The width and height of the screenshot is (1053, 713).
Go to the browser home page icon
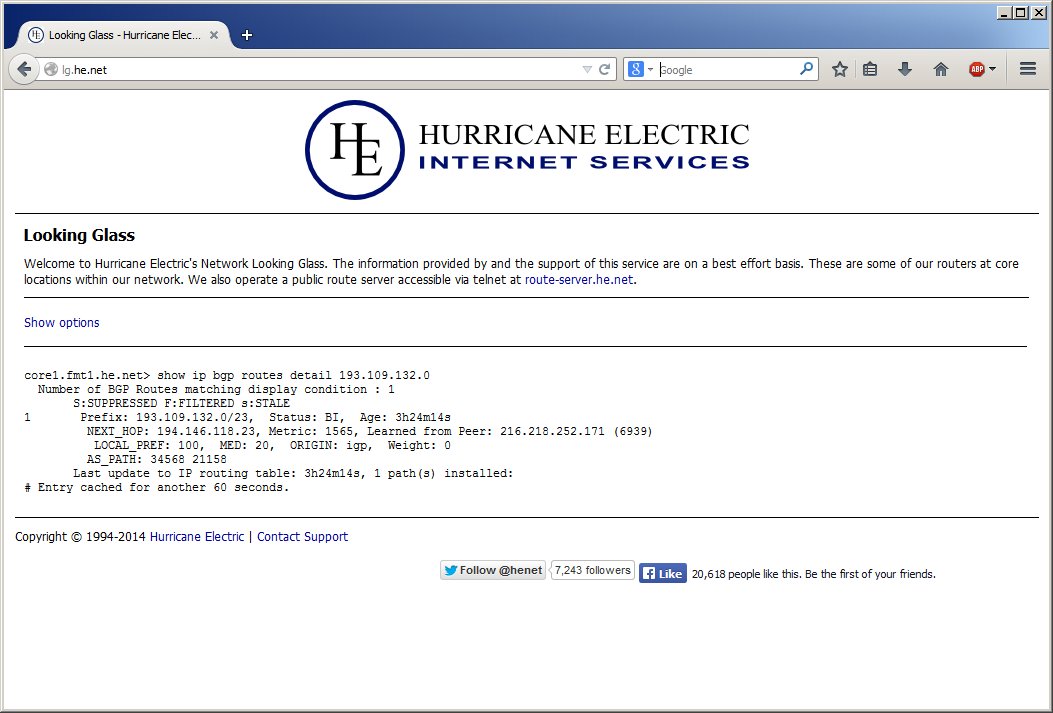click(x=941, y=69)
